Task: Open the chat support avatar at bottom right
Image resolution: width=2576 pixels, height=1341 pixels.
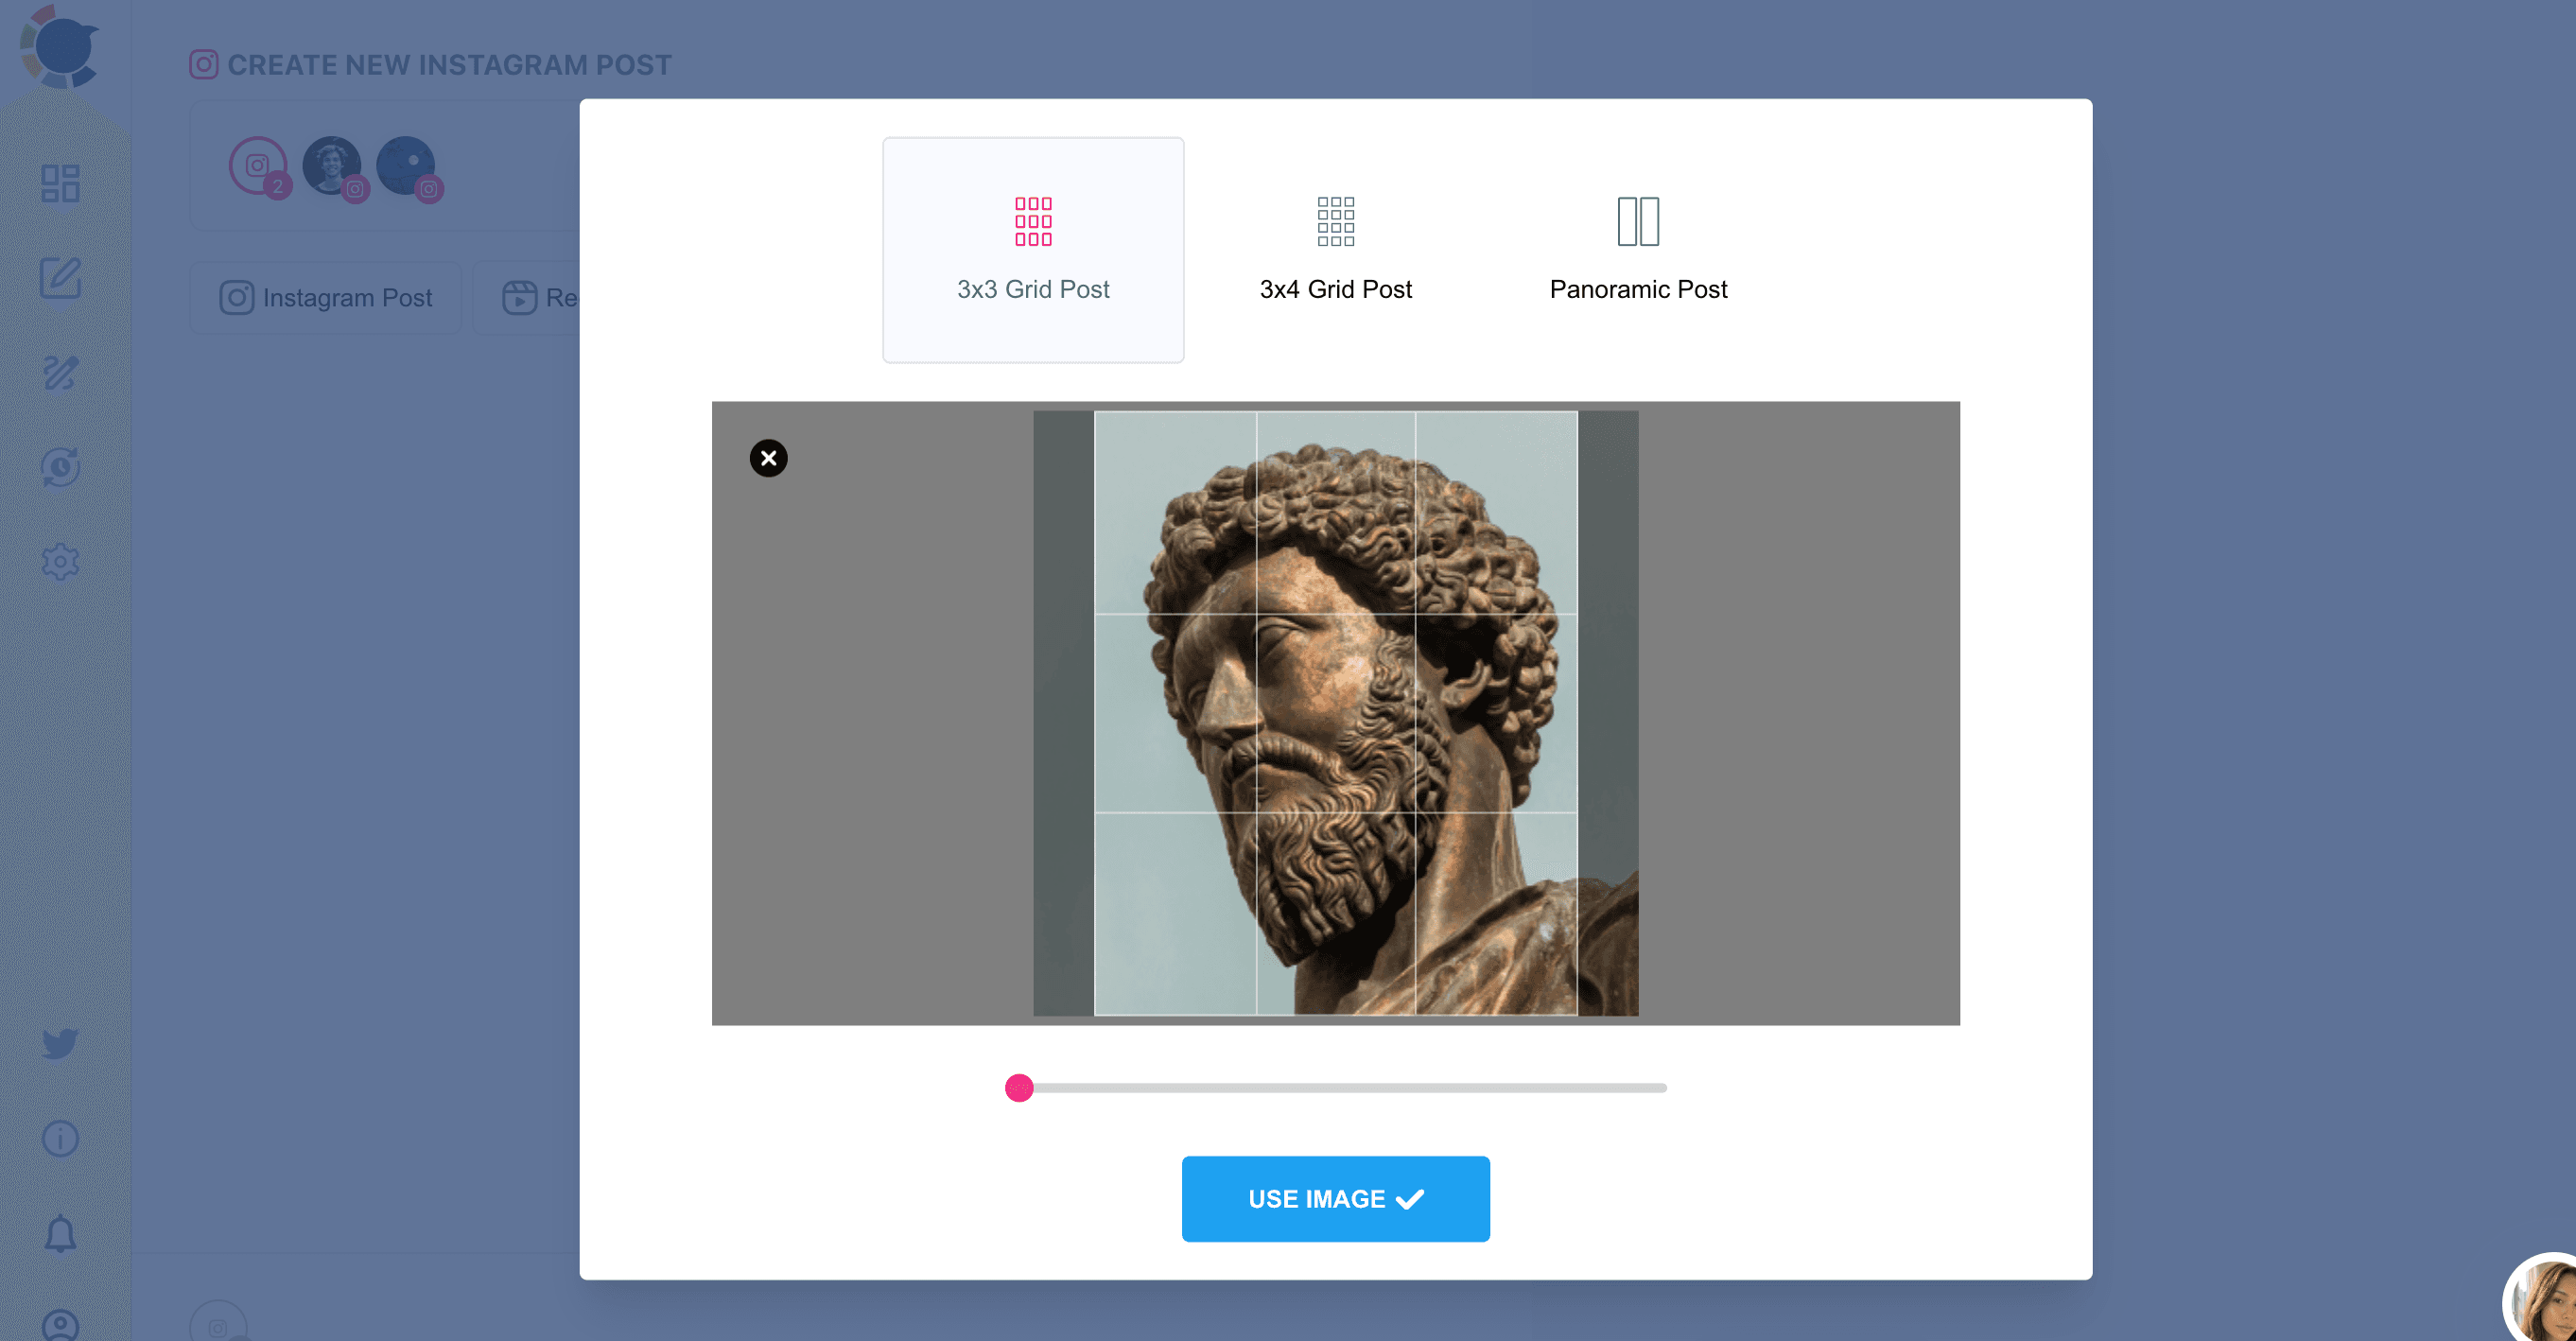Action: (2543, 1300)
